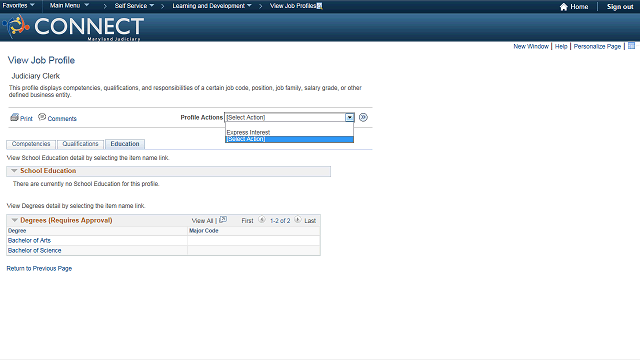Screen dimensions: 640x360
Task: Click the grid icon next to Personalize Page
Action: pos(631,46)
